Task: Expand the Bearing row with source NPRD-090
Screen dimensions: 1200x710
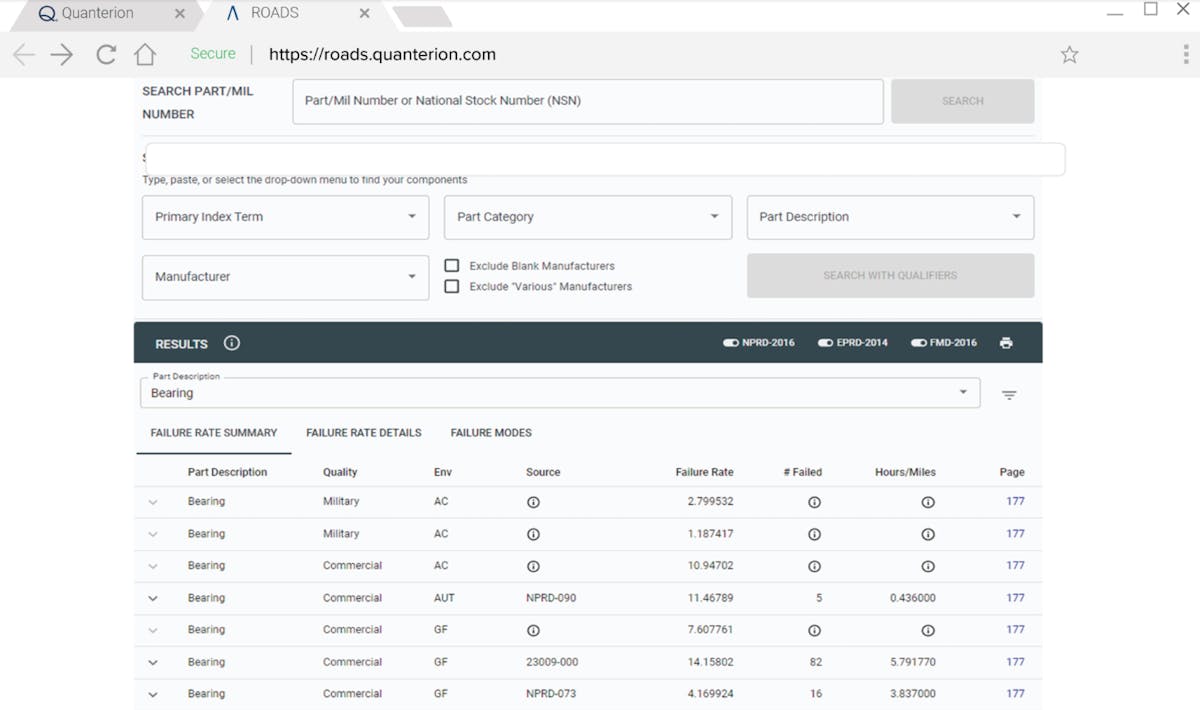Action: [153, 598]
